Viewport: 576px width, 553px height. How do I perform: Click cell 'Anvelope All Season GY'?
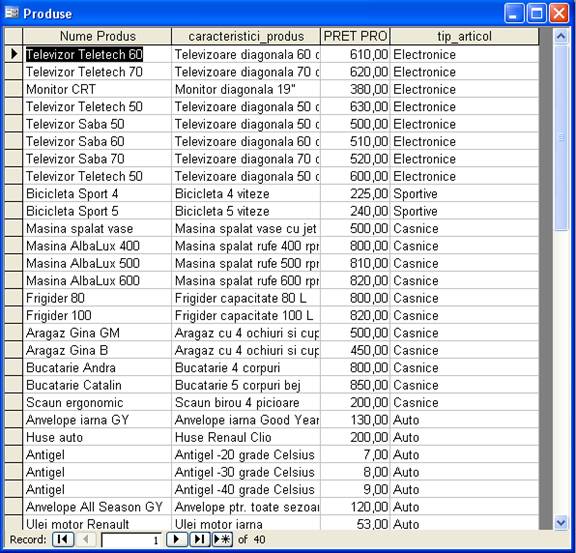pyautogui.click(x=97, y=507)
